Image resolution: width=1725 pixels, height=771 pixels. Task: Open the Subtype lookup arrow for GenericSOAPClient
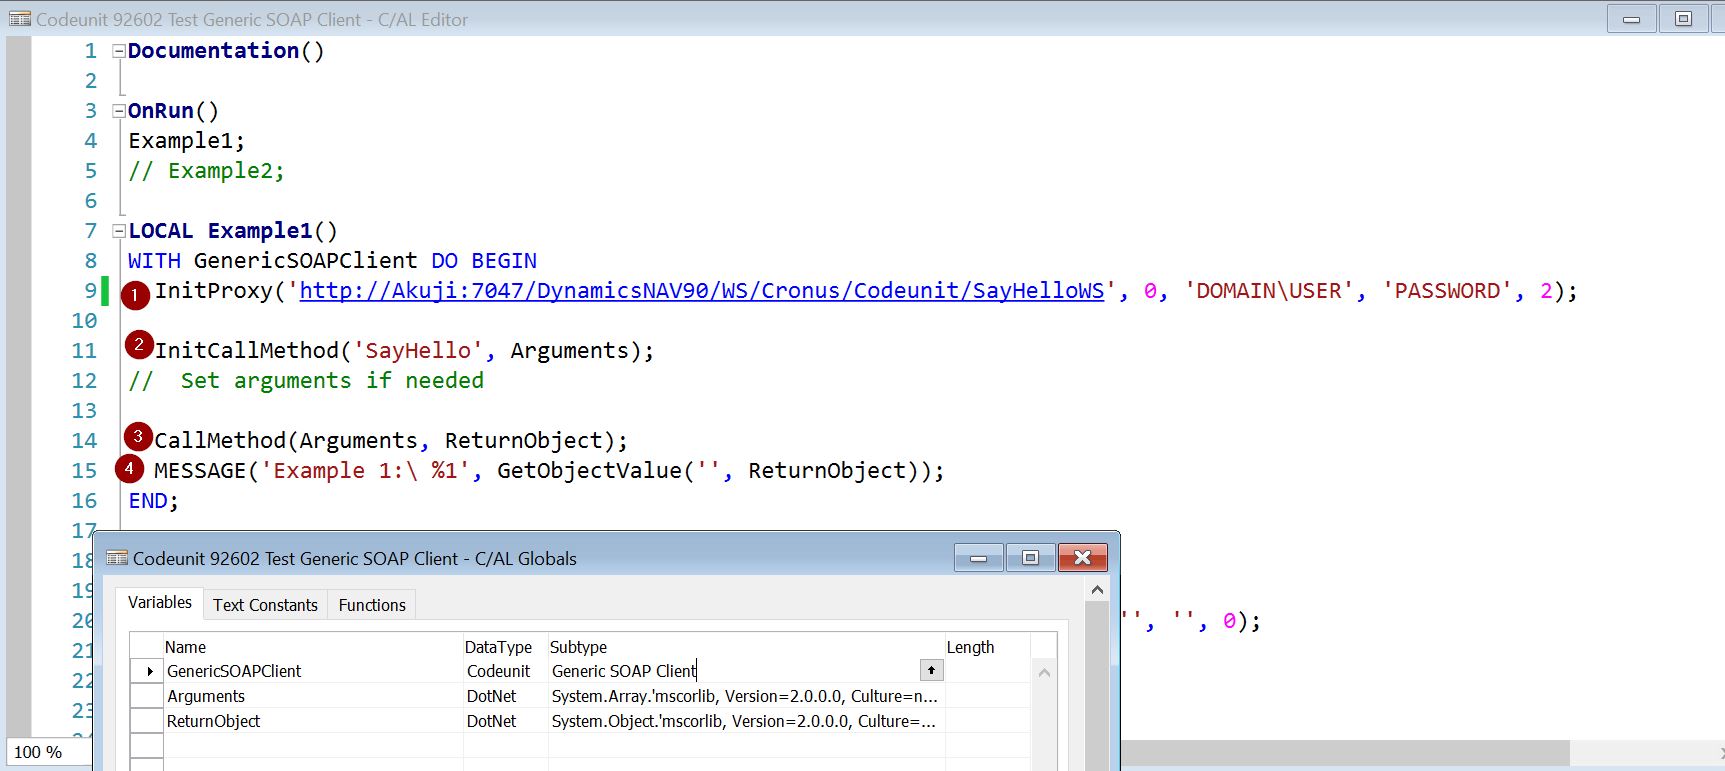point(931,671)
